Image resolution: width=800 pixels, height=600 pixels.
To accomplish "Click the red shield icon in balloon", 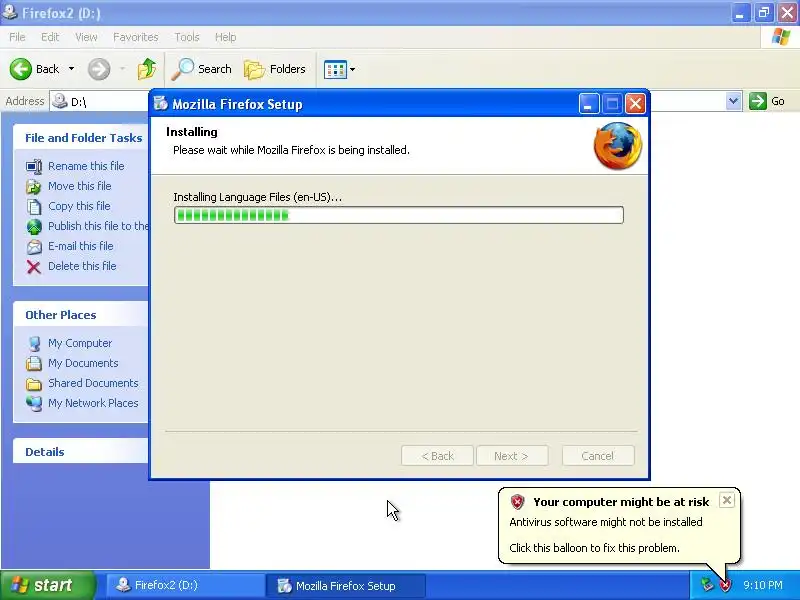I will click(x=517, y=502).
